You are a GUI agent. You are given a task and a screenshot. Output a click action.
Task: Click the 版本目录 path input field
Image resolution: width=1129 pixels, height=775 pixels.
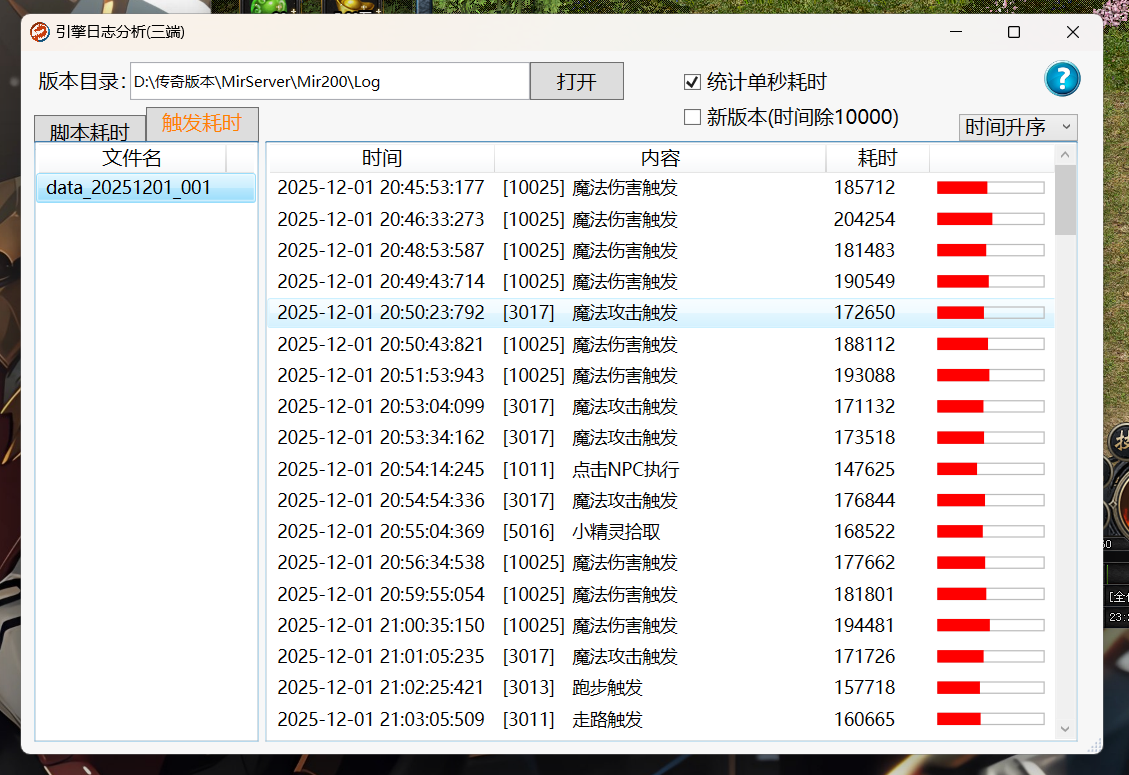click(330, 82)
